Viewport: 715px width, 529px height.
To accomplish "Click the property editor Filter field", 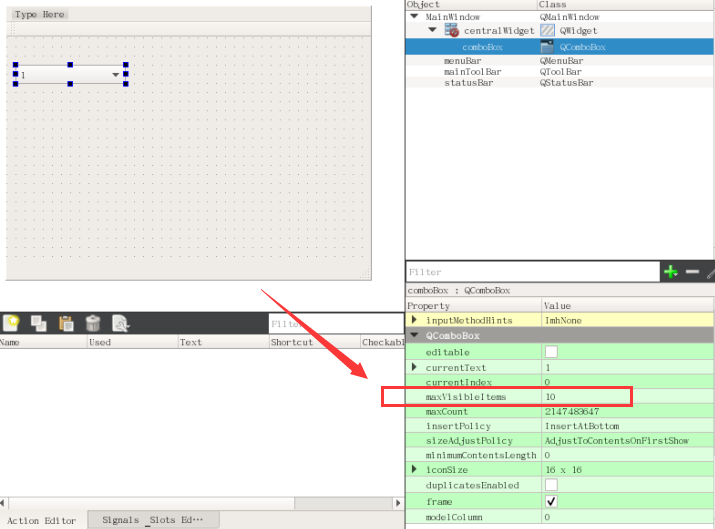I will coord(533,272).
